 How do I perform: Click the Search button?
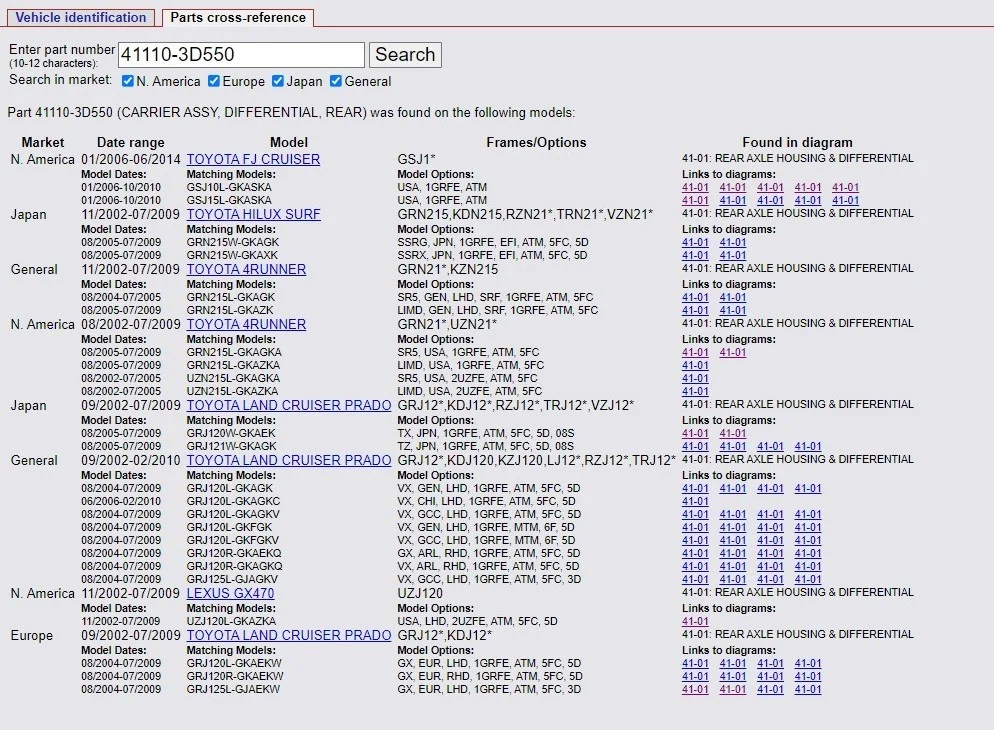click(405, 54)
